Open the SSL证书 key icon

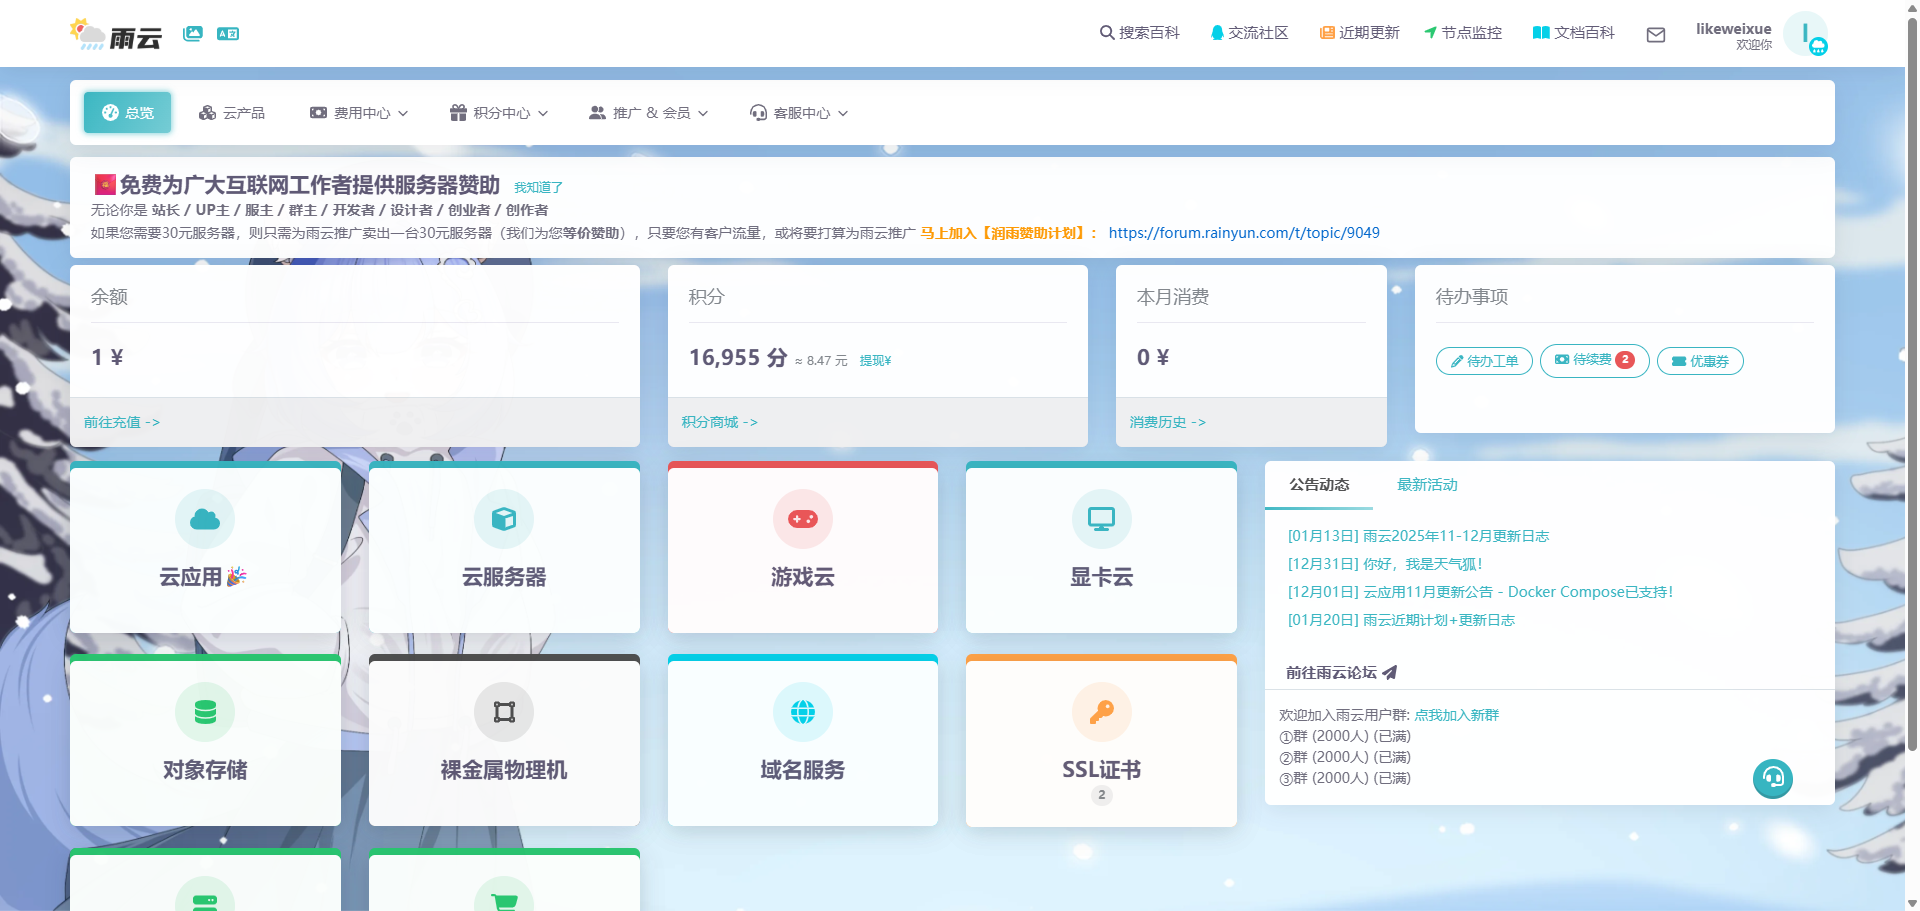pos(1101,712)
